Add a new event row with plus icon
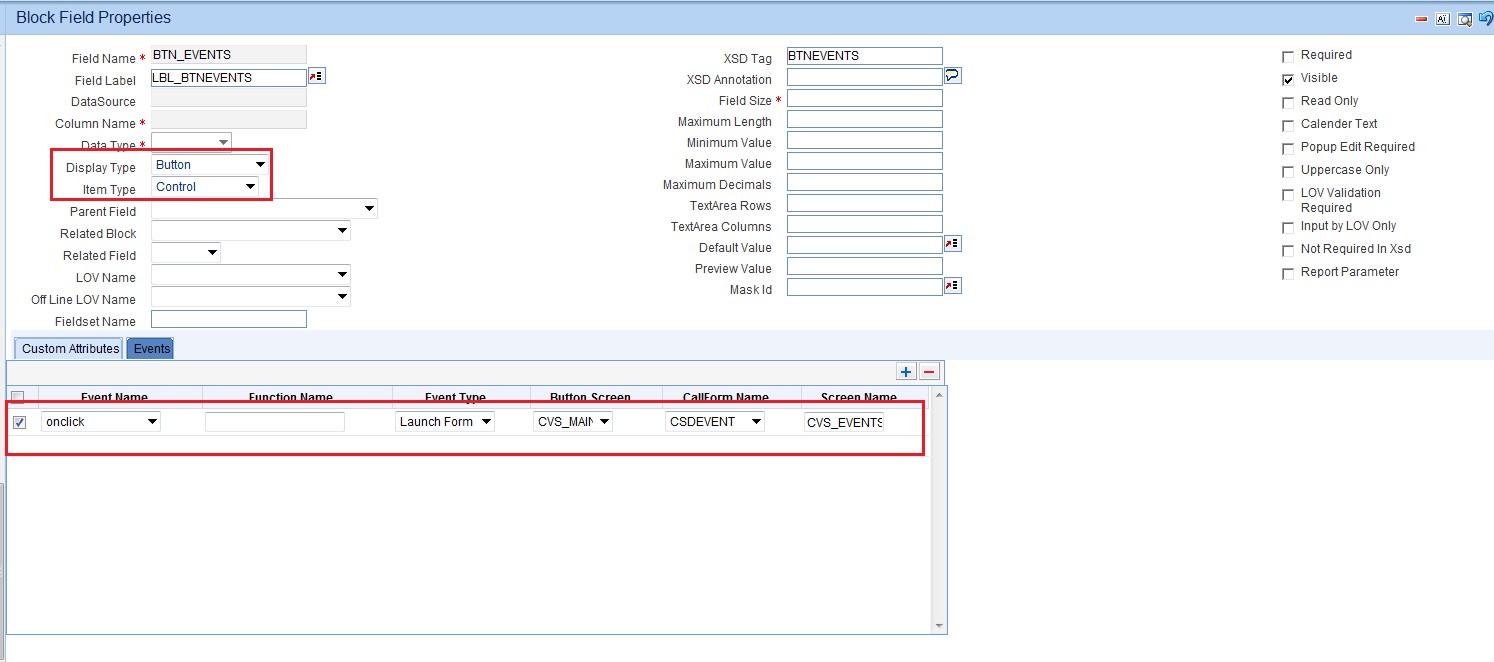The image size is (1494, 662). click(x=906, y=372)
